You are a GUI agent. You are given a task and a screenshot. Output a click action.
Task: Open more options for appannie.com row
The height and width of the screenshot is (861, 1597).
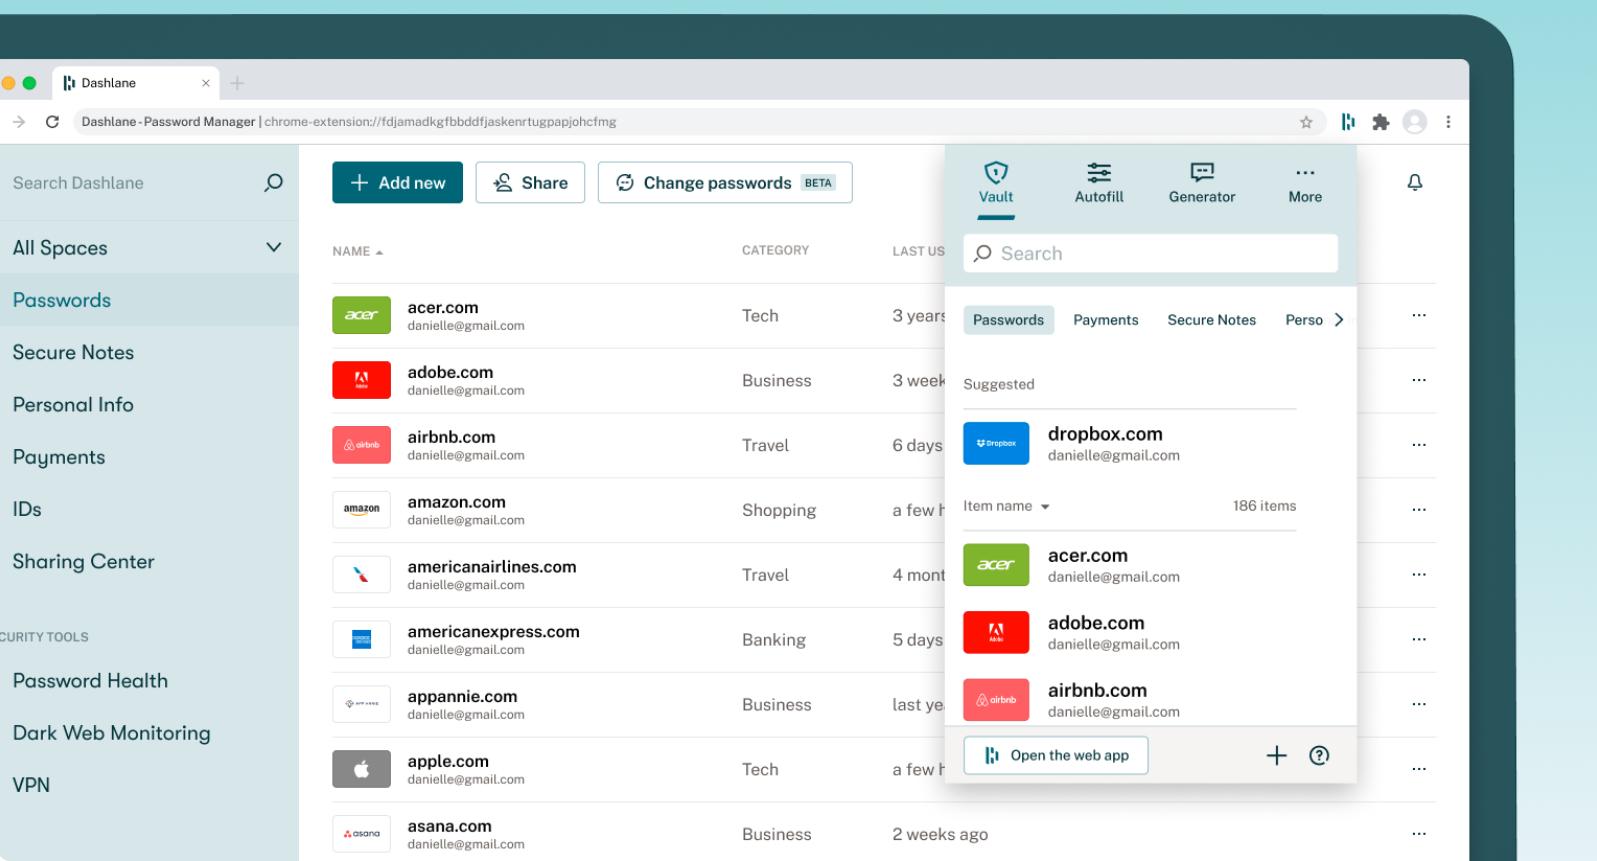(1419, 704)
